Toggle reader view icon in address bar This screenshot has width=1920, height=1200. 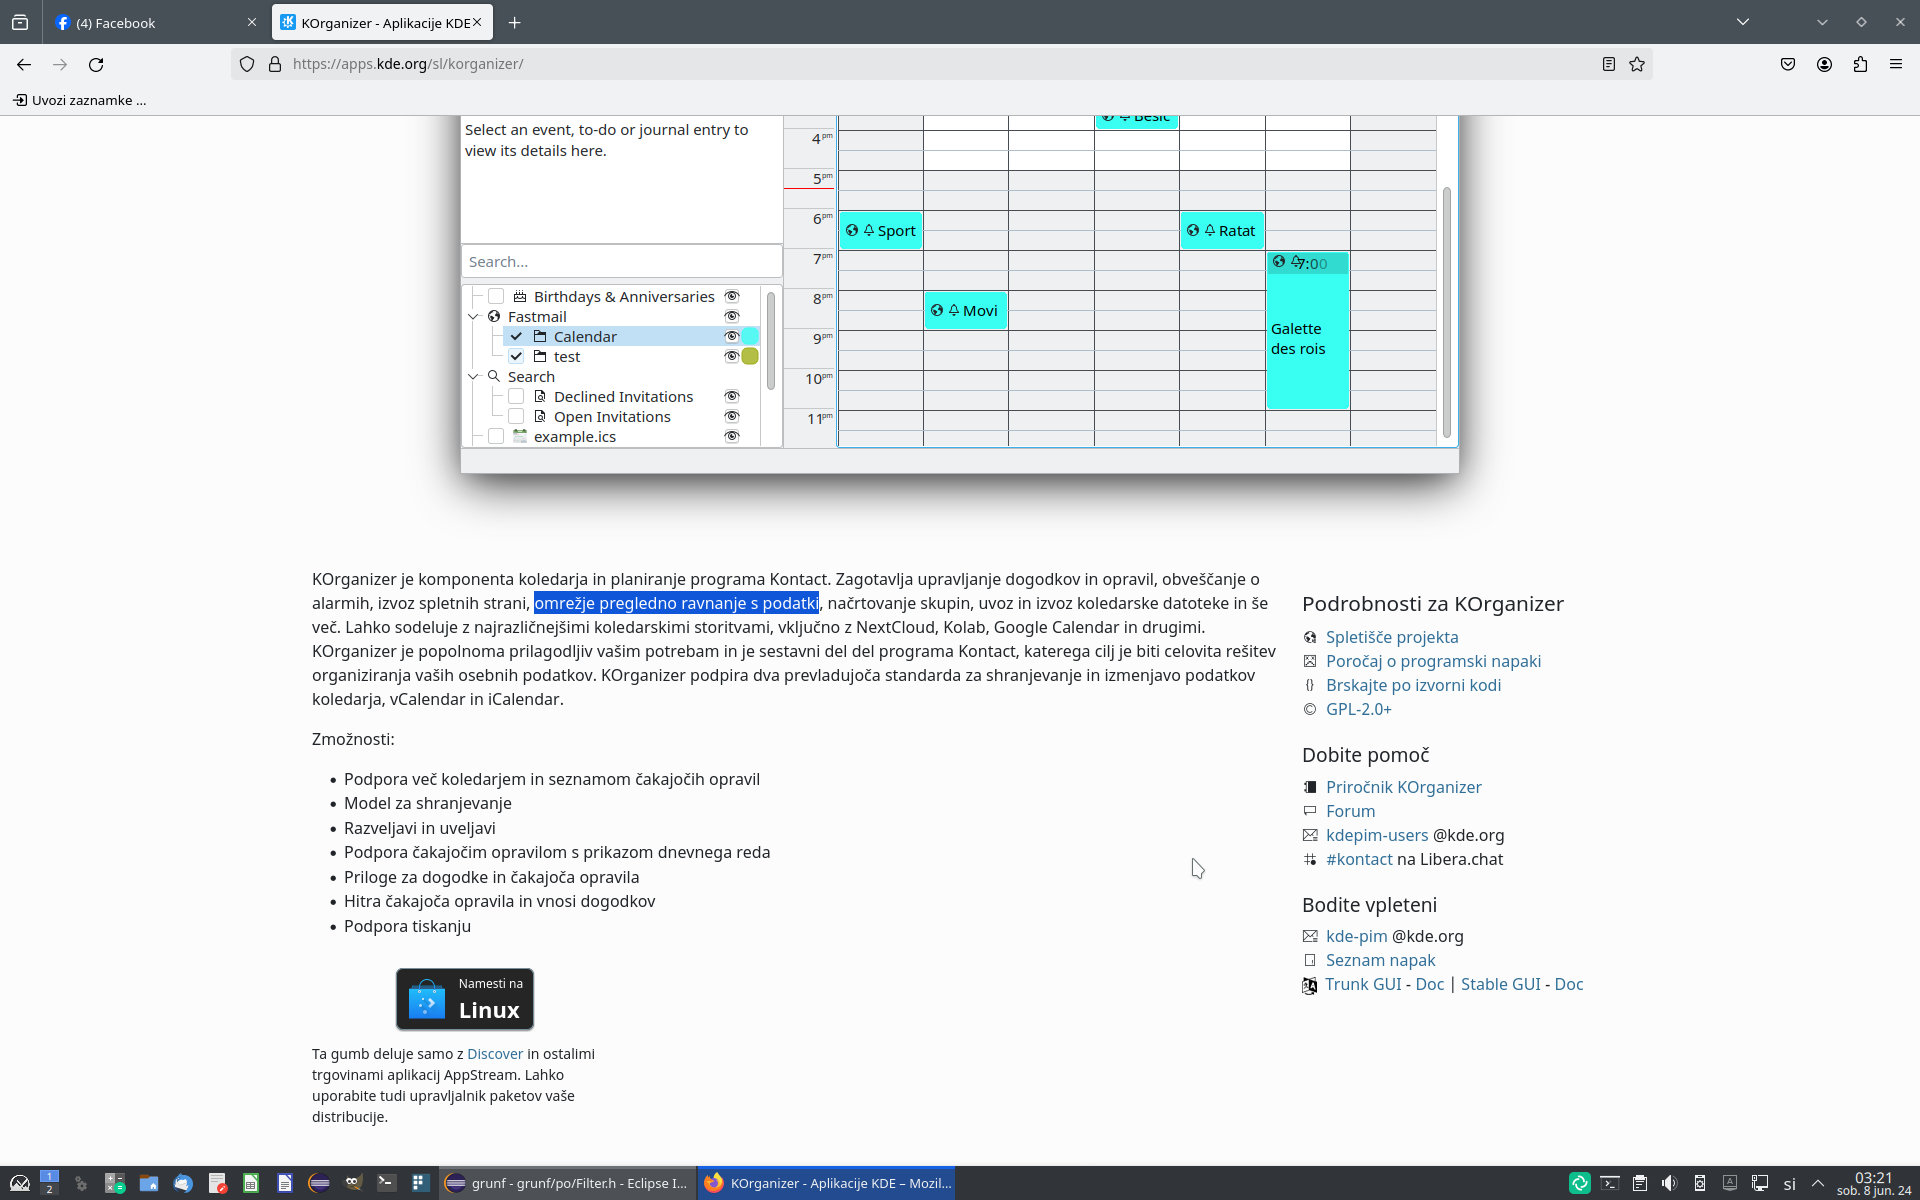tap(1608, 64)
